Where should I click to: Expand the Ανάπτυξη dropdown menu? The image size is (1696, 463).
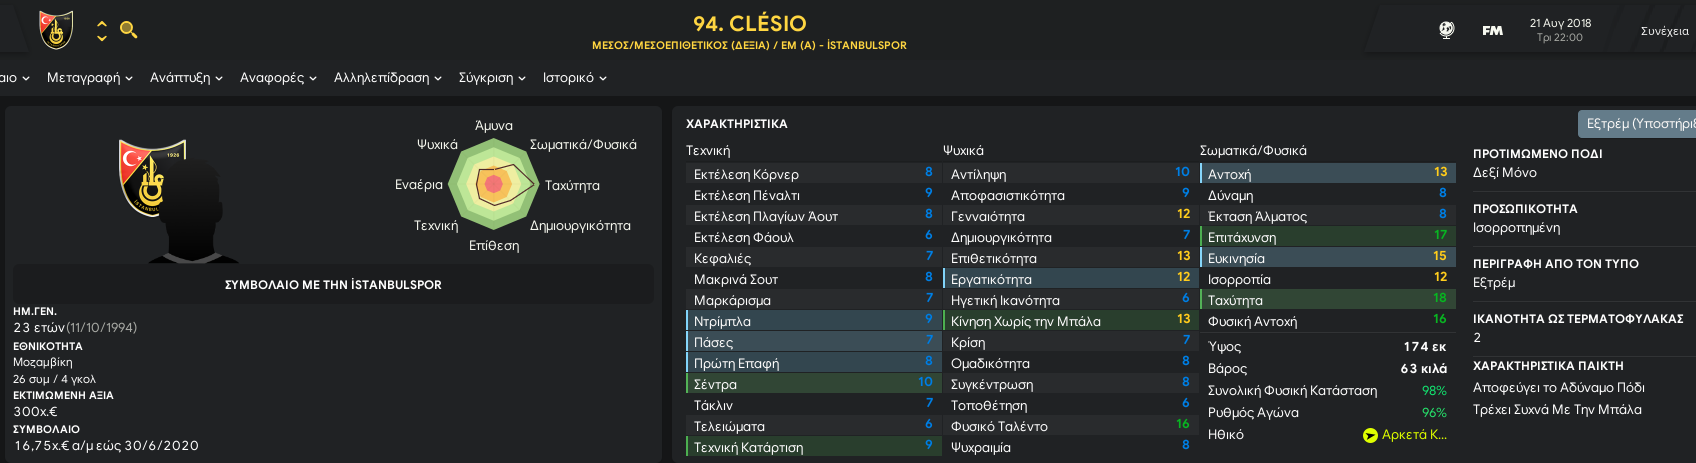pos(186,77)
